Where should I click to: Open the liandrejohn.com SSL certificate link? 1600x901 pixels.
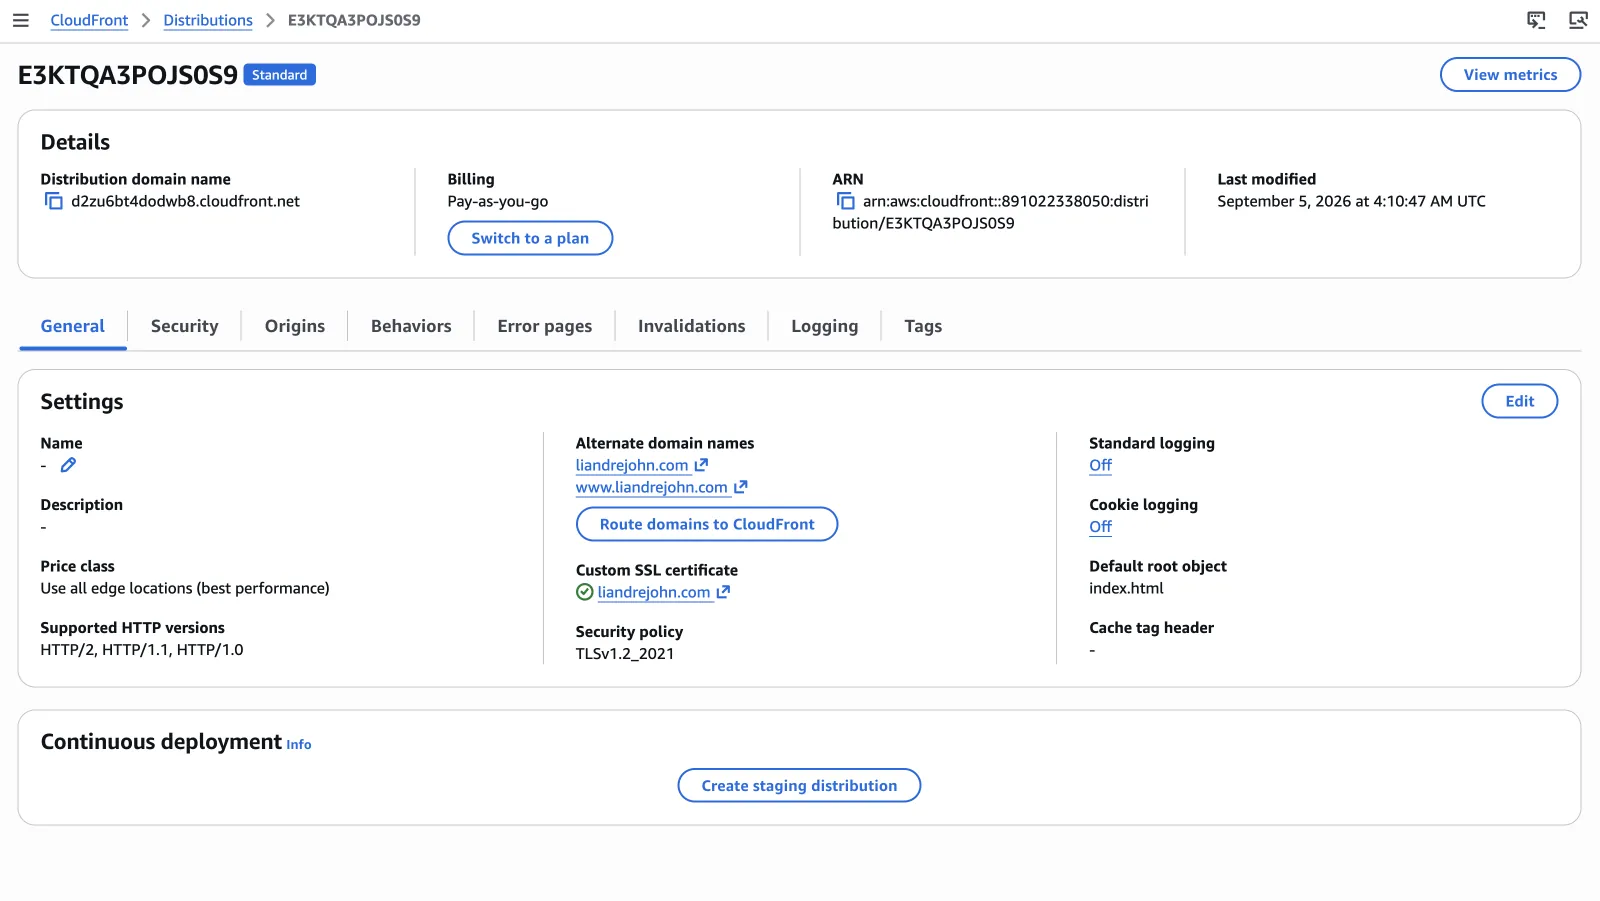(654, 592)
